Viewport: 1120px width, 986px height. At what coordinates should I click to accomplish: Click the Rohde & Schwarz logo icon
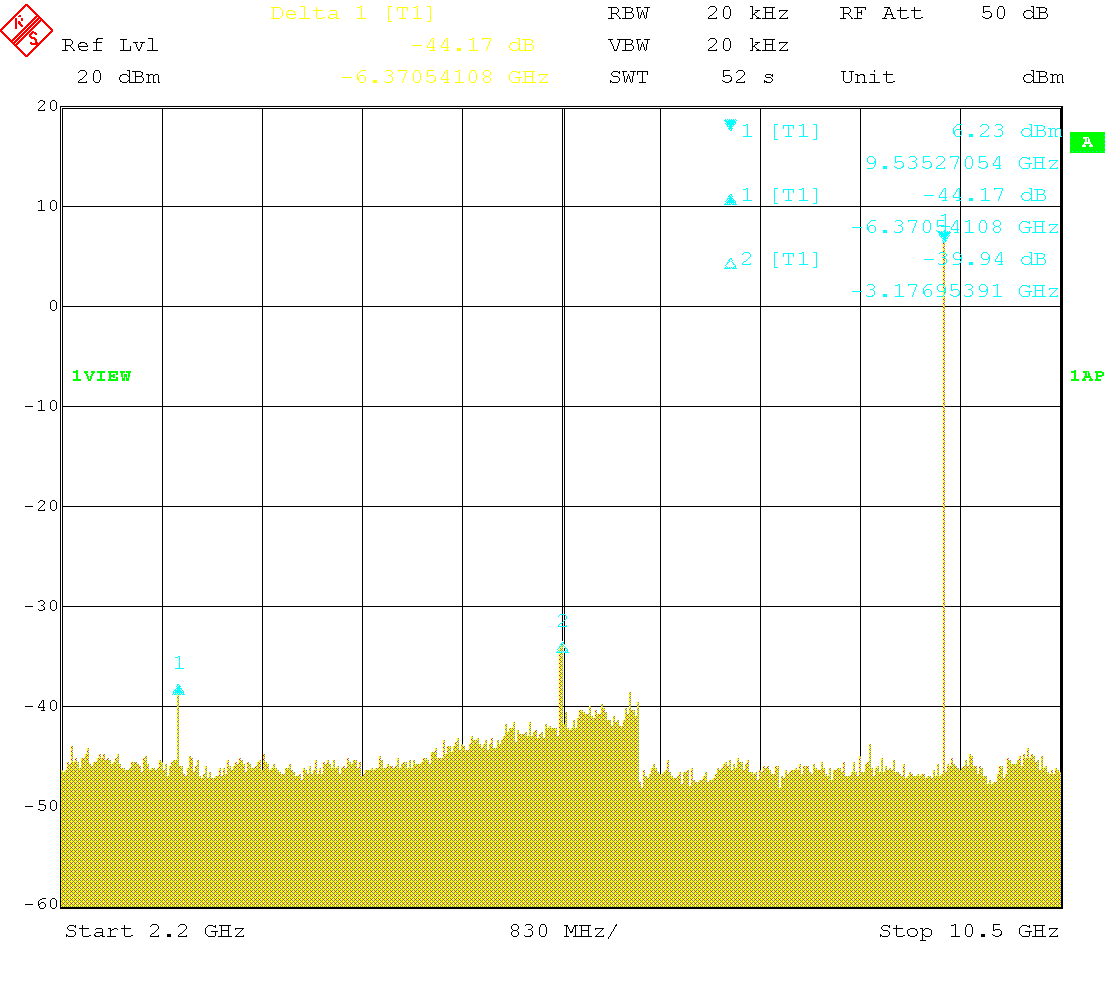tap(26, 30)
